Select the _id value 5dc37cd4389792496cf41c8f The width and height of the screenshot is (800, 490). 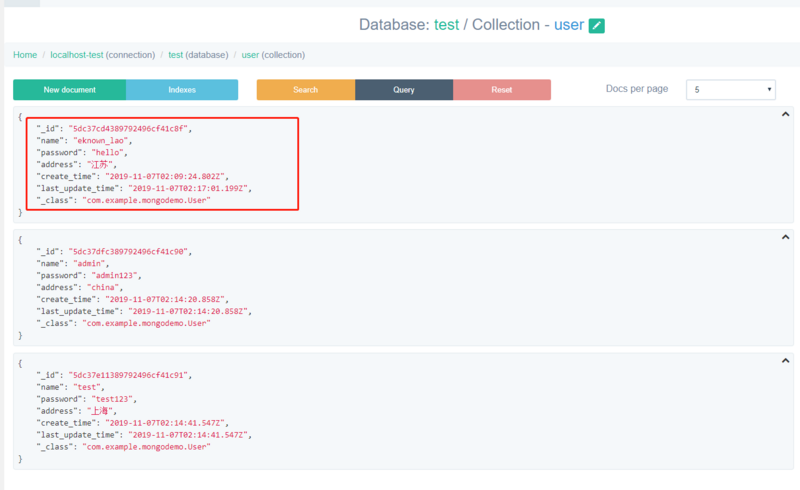128,129
